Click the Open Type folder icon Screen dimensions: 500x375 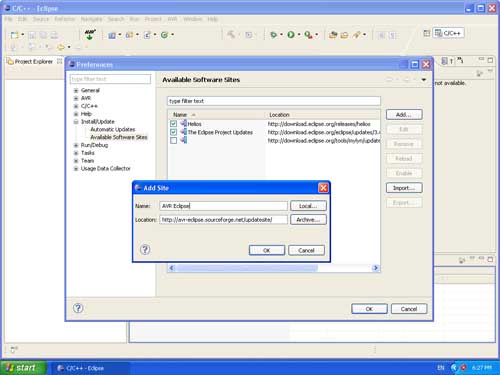click(x=333, y=35)
